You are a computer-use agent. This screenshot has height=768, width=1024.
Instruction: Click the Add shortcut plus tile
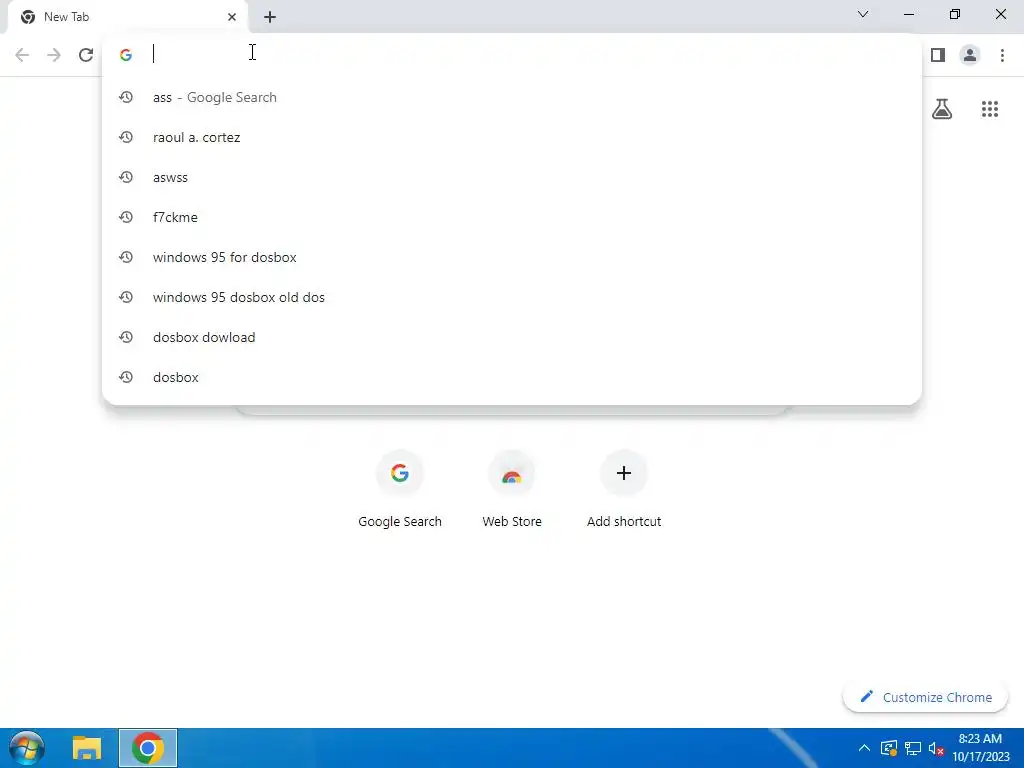tap(624, 488)
